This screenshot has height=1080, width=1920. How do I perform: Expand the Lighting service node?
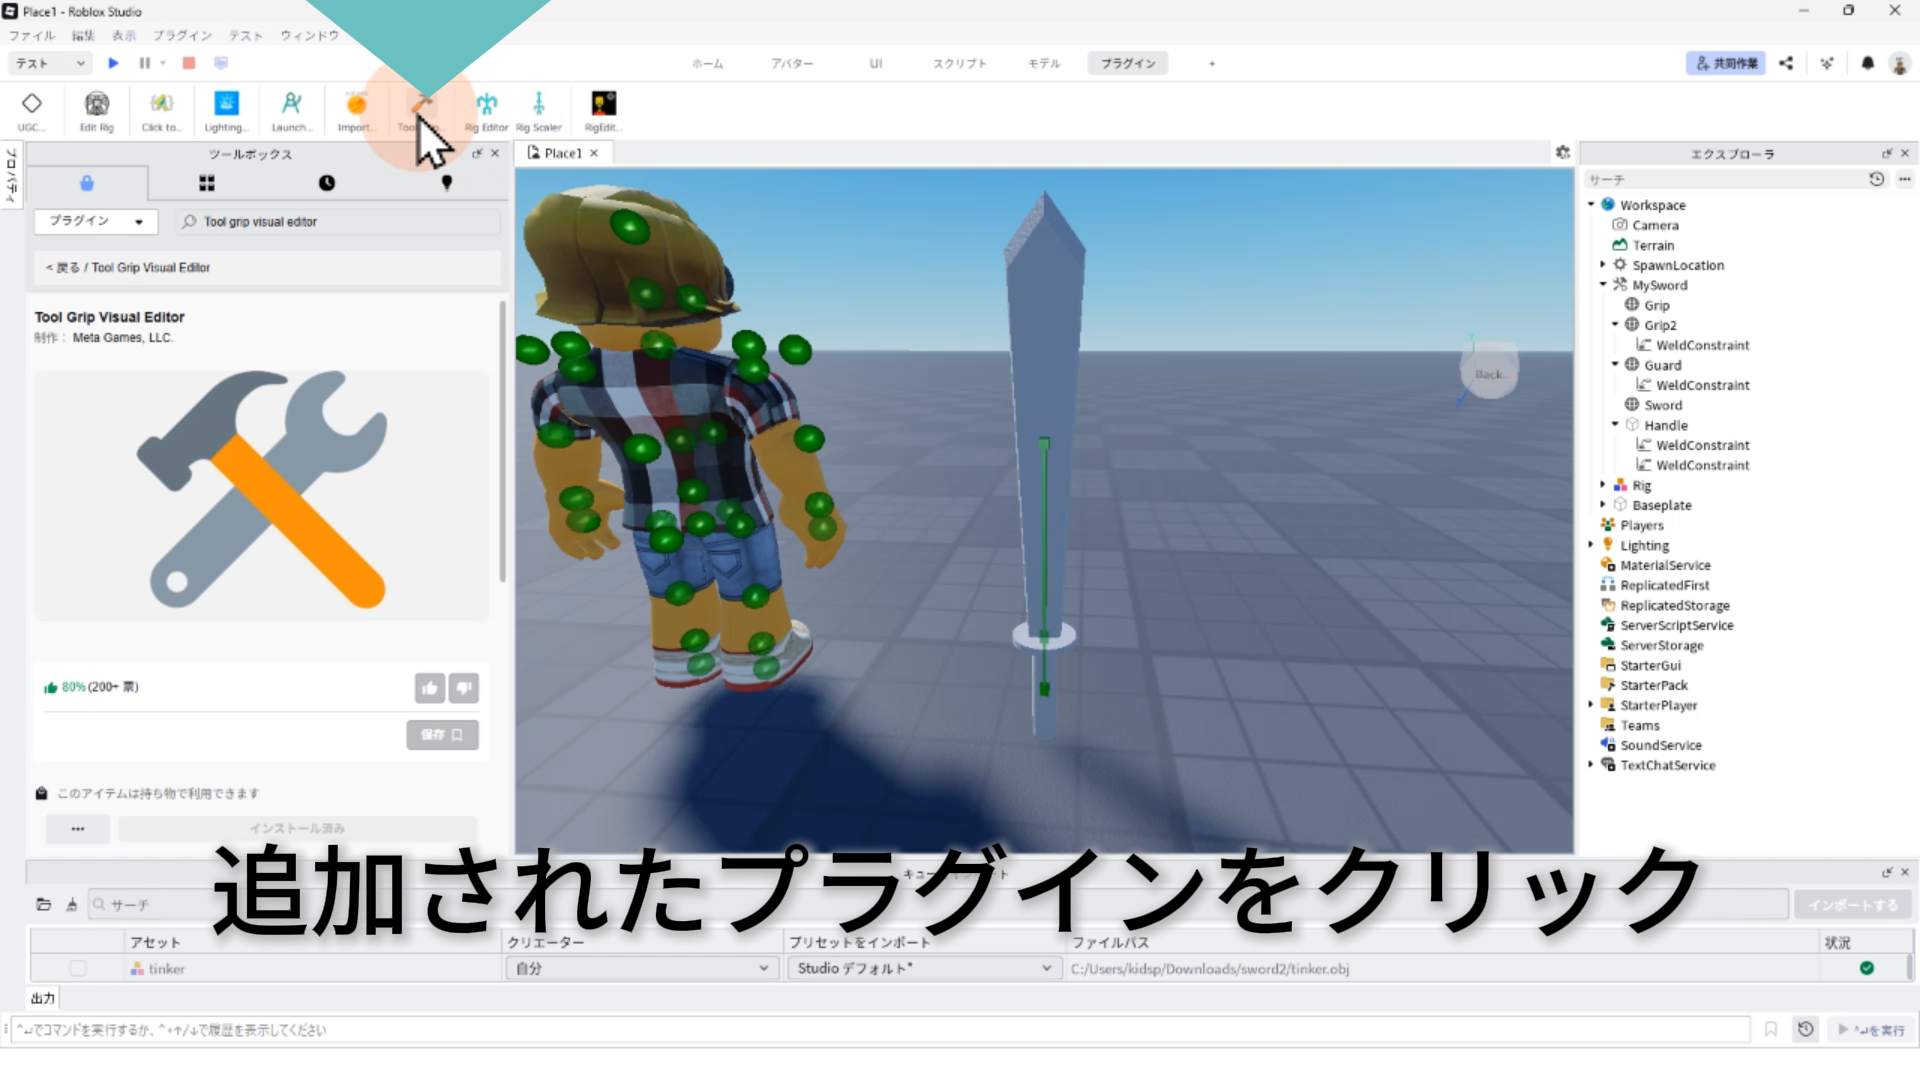click(x=1591, y=545)
